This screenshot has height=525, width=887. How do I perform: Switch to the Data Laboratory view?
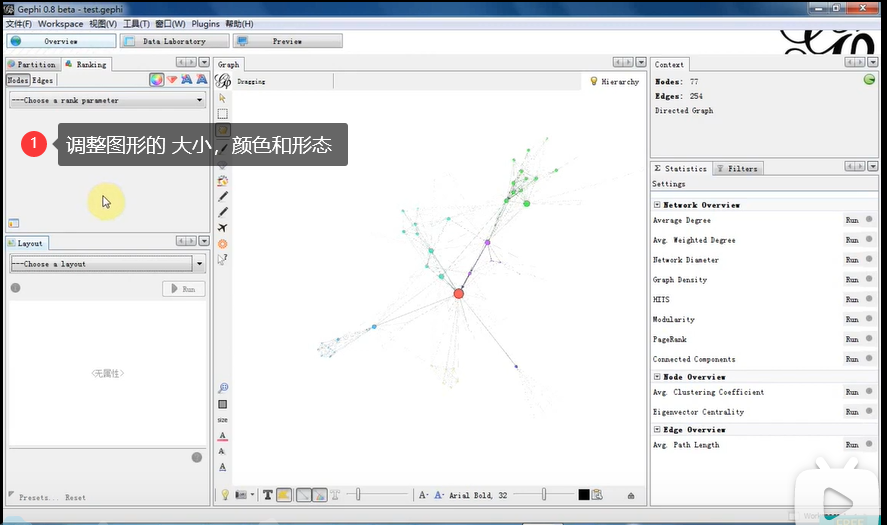(x=174, y=41)
